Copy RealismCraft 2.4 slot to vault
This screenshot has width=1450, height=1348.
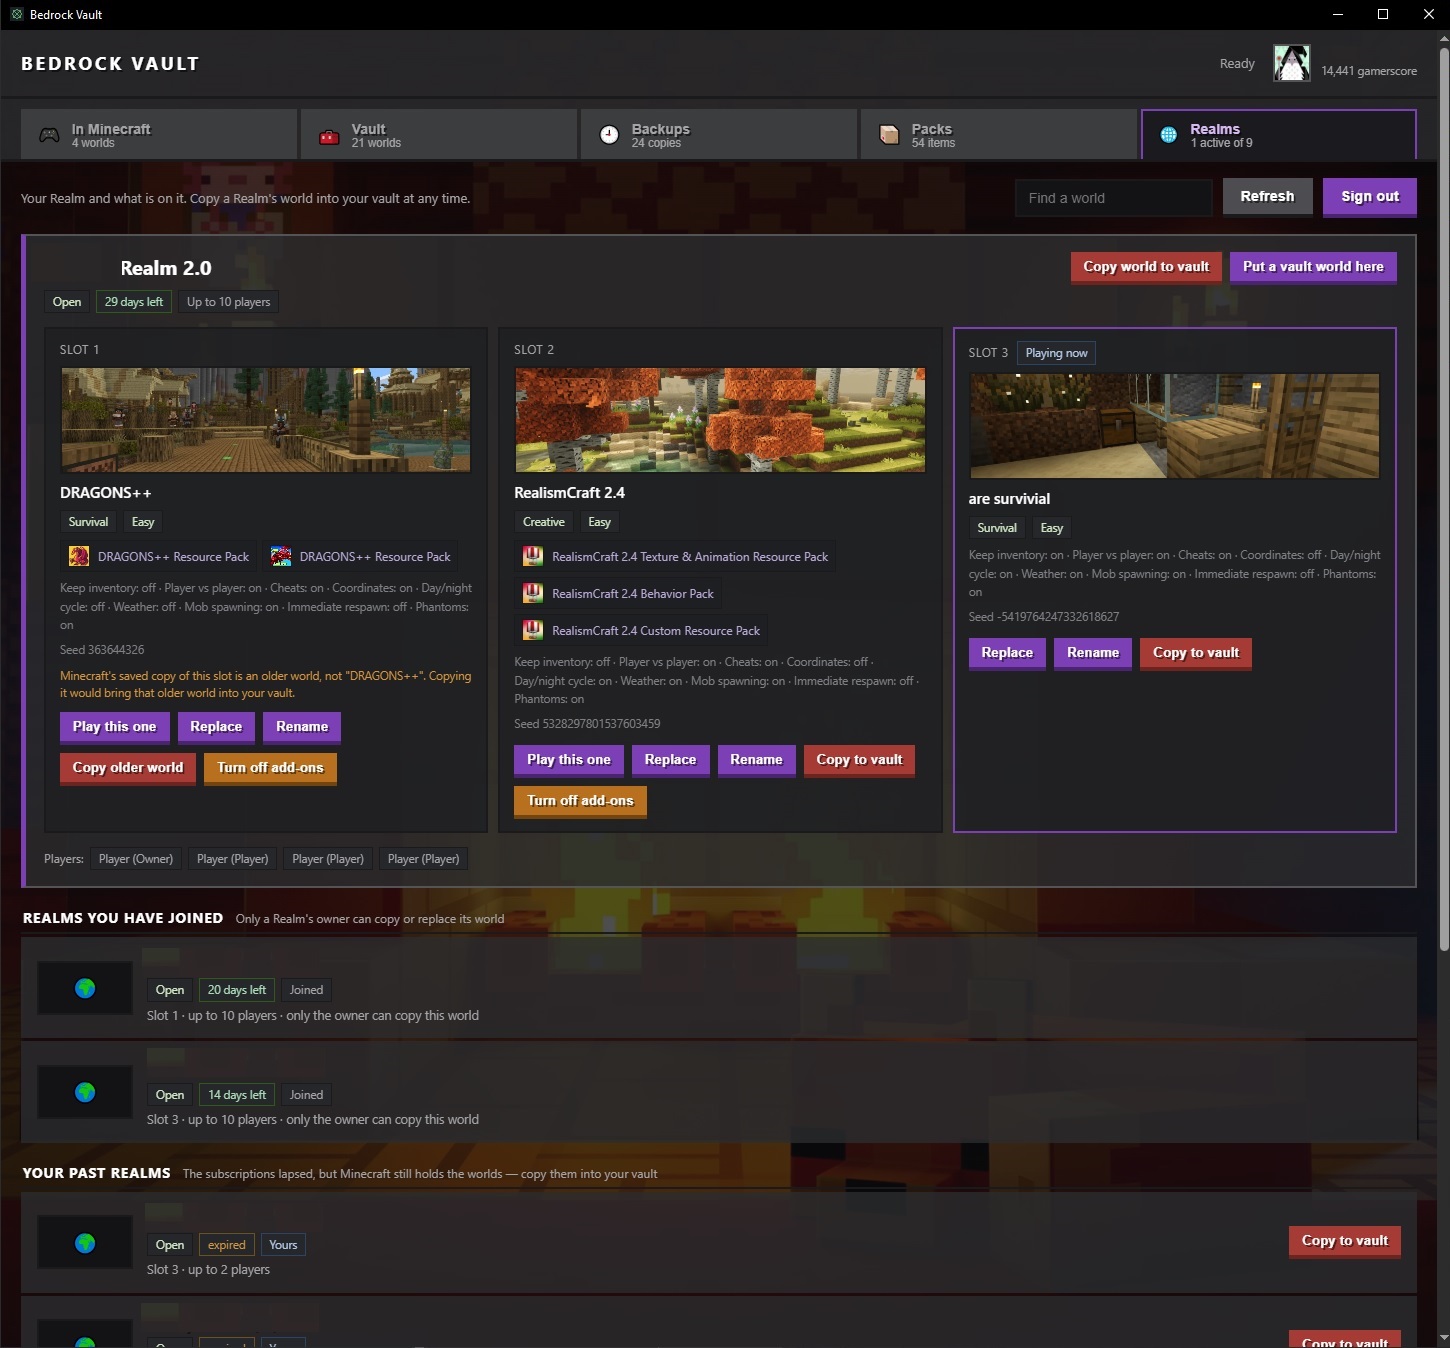(x=859, y=760)
